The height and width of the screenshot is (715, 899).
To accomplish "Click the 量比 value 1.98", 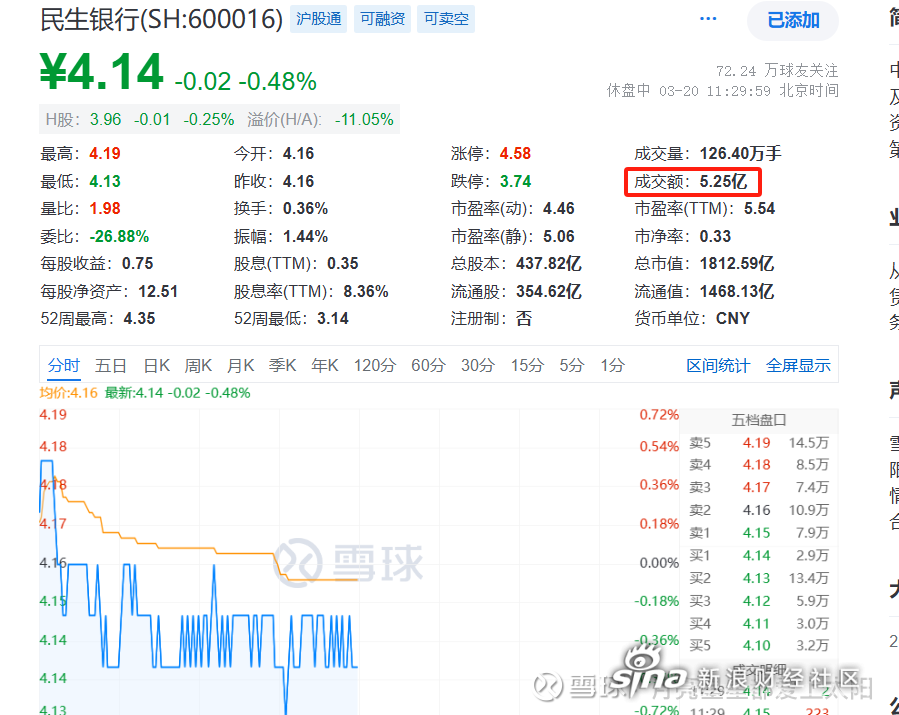I will [x=105, y=209].
